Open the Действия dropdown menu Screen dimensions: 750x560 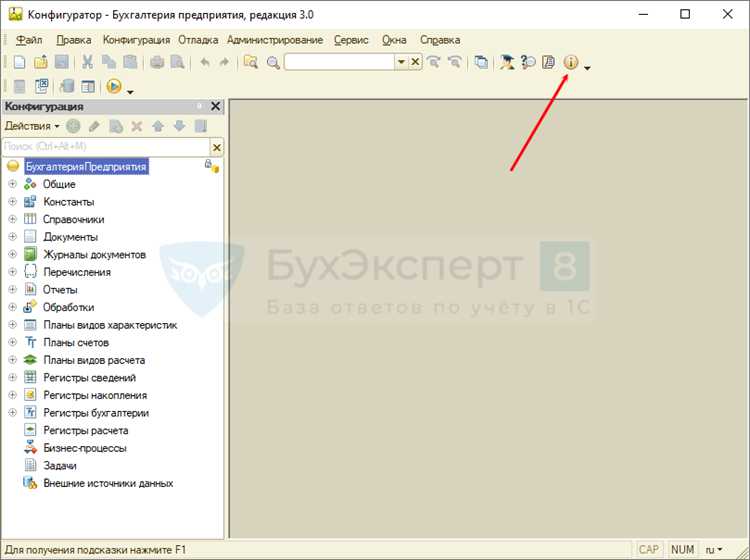pos(32,126)
